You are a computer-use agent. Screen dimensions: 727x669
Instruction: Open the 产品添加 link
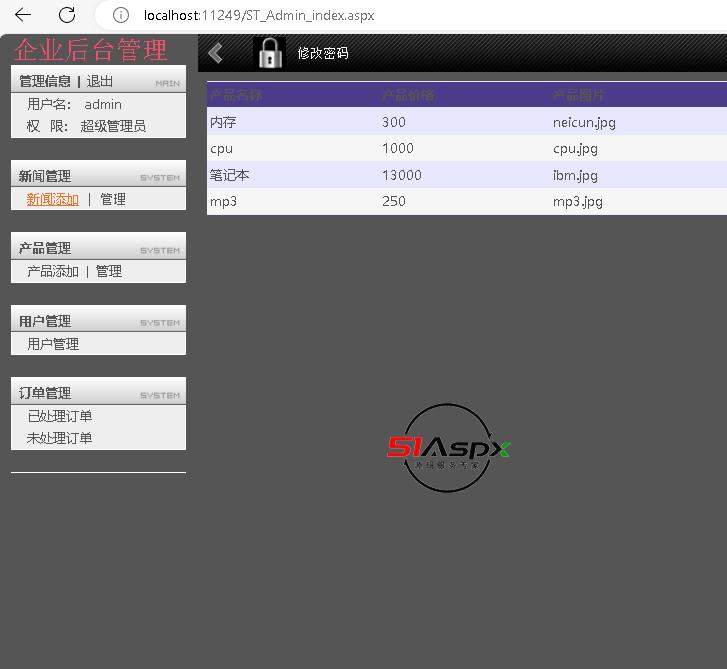tap(52, 271)
